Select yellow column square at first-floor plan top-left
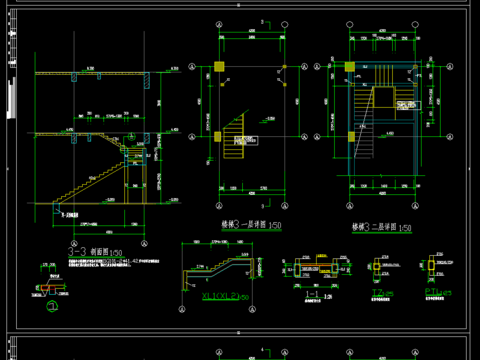Viewport: 480px width, 360px height. tap(219, 66)
